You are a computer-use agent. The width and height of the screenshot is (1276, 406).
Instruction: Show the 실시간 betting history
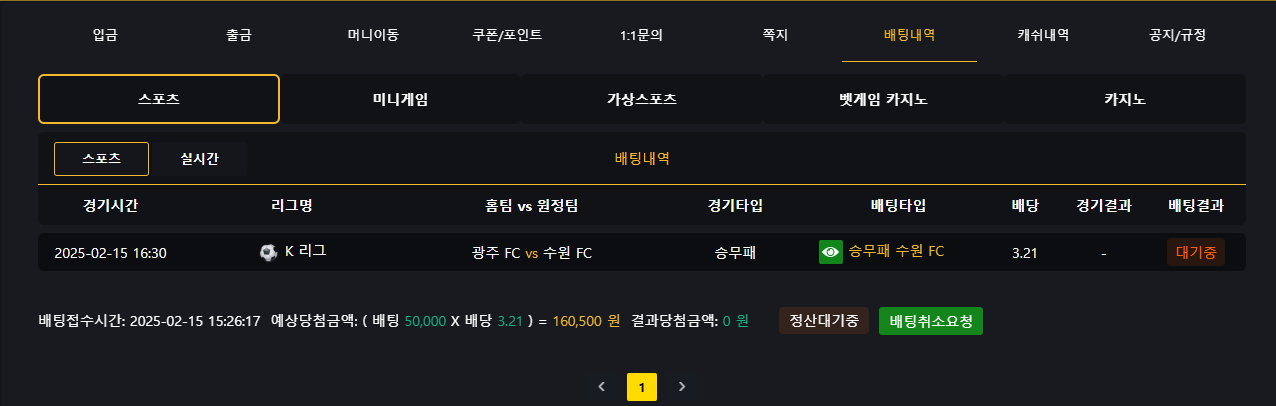(x=200, y=159)
